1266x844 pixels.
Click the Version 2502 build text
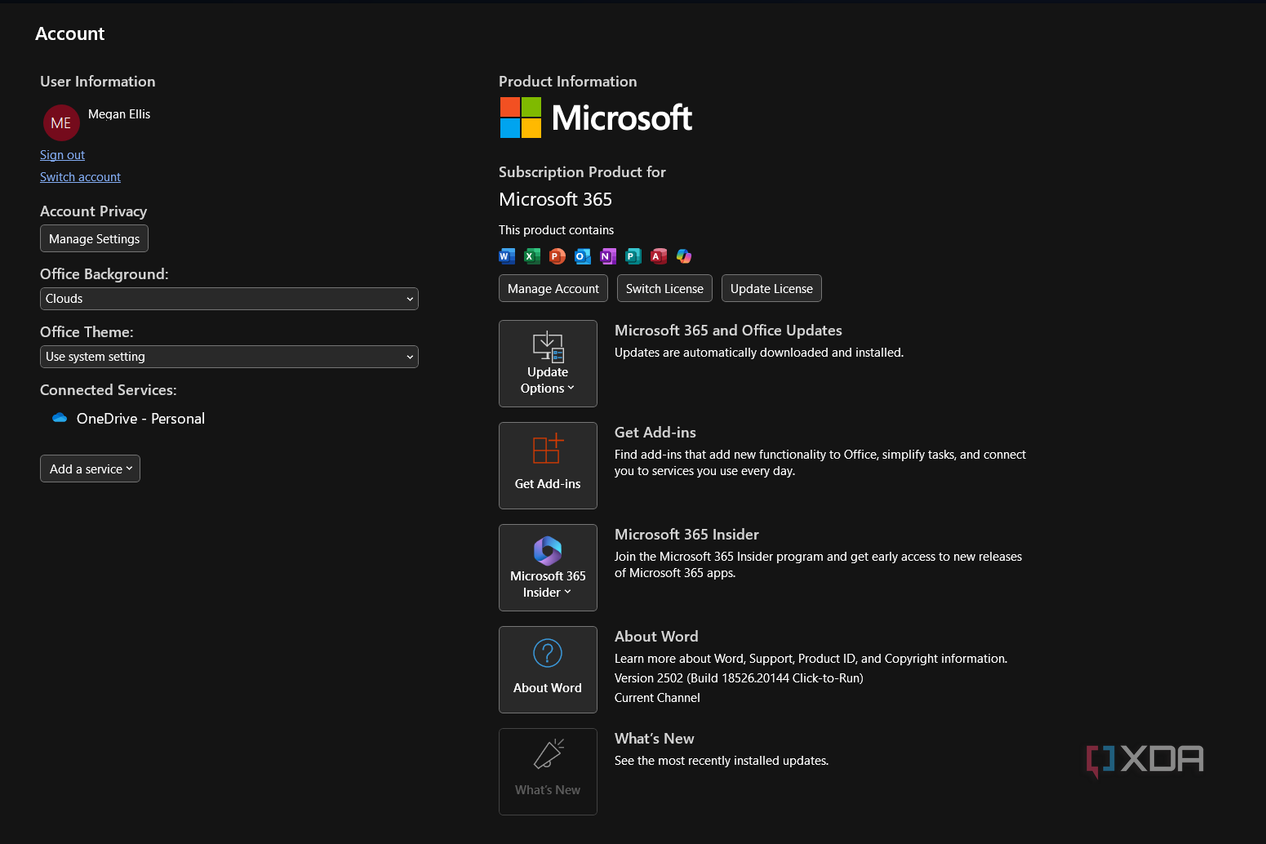coord(739,678)
